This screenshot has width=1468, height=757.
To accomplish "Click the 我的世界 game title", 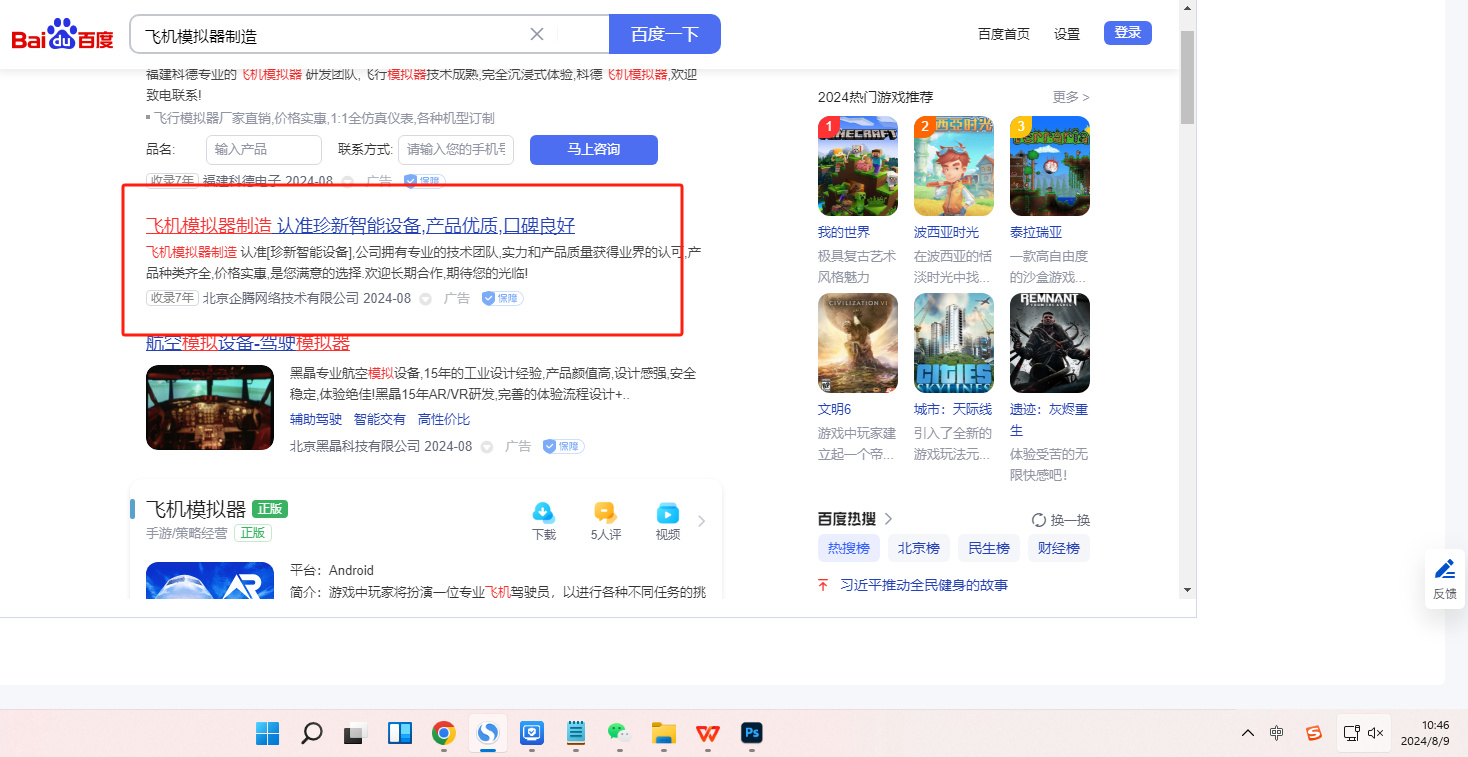I will (x=844, y=232).
